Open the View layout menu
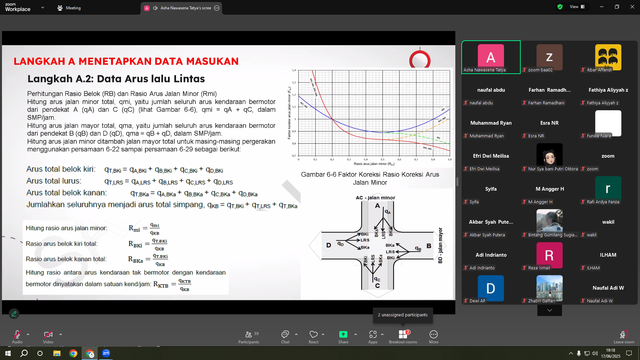This screenshot has height=360, width=640. 577,7
